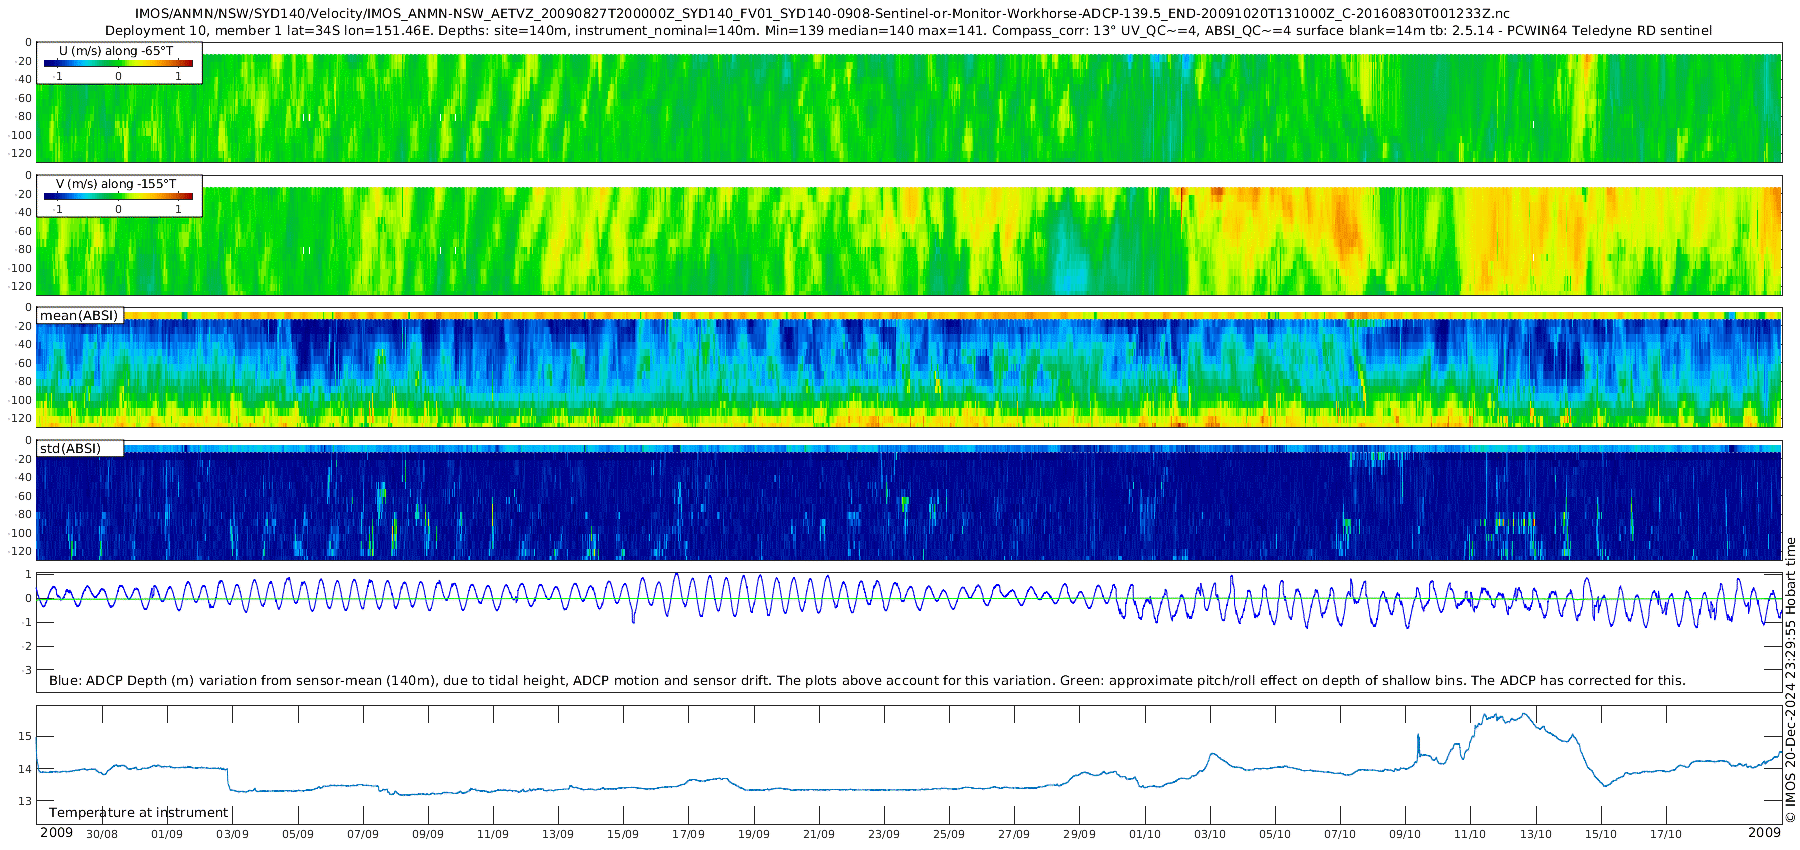Select the mean(ABSI) panel label
The width and height of the screenshot is (1800, 850).
[80, 315]
